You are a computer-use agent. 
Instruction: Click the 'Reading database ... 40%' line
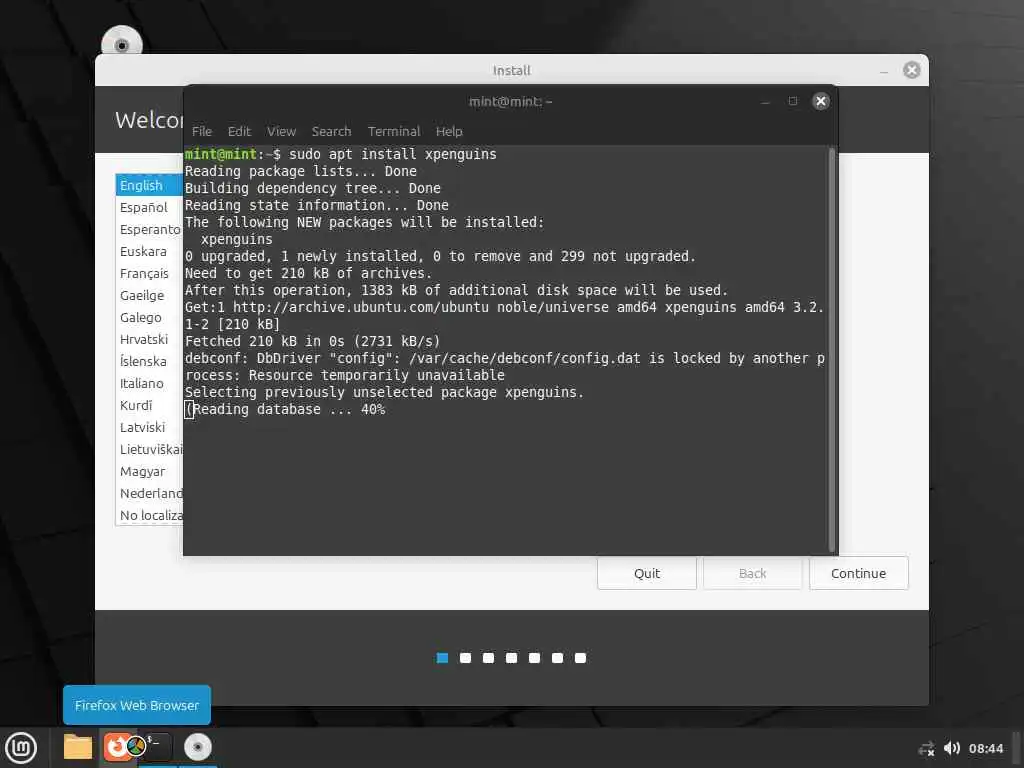coord(285,409)
